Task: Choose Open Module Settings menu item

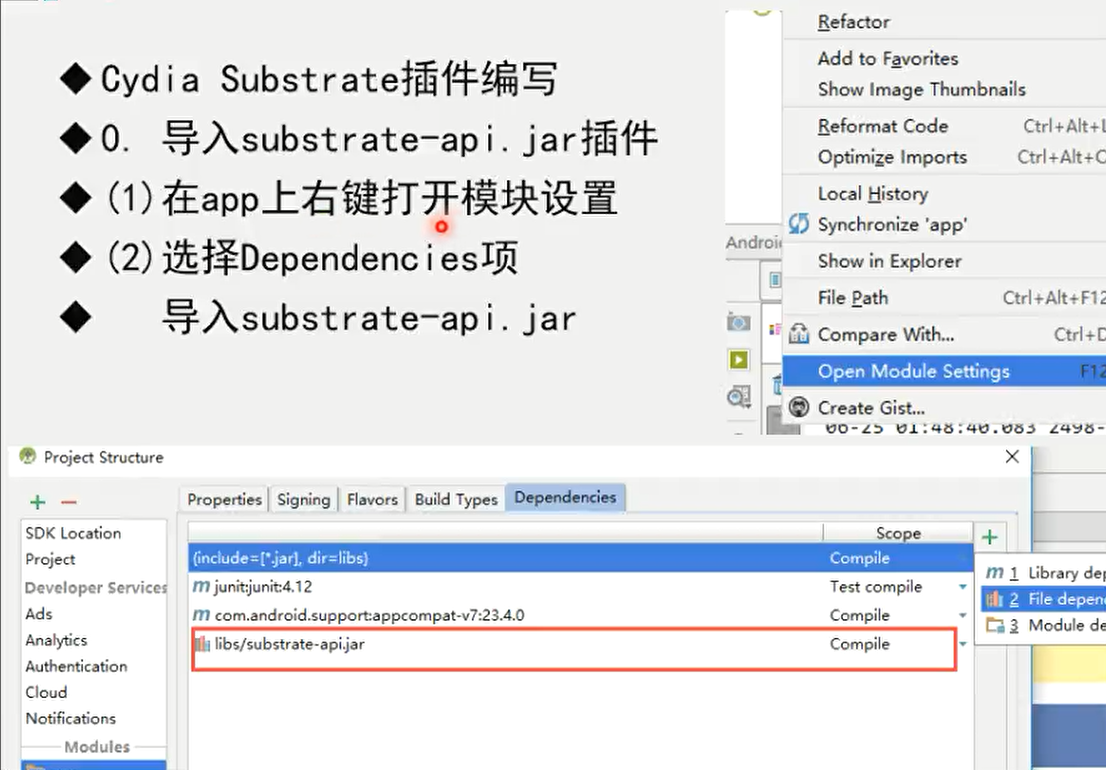Action: click(944, 371)
